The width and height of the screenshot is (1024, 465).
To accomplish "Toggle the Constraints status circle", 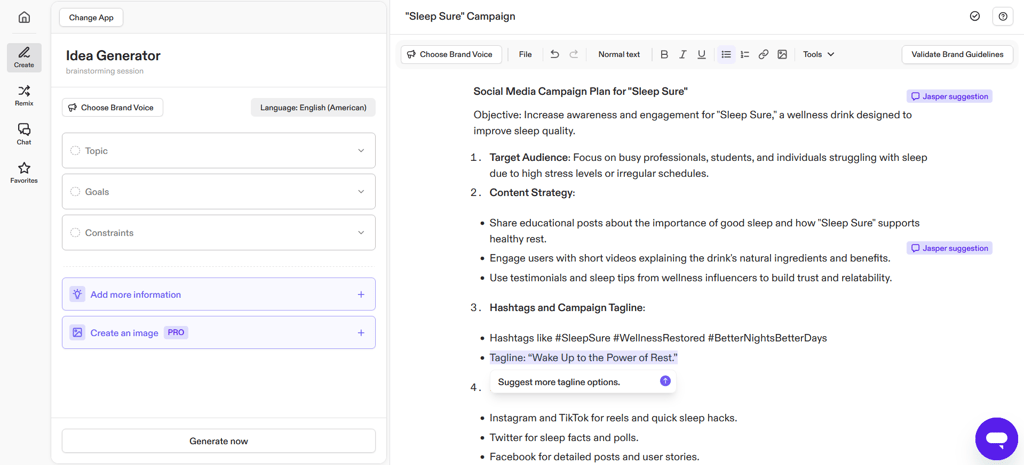I will coord(74,232).
